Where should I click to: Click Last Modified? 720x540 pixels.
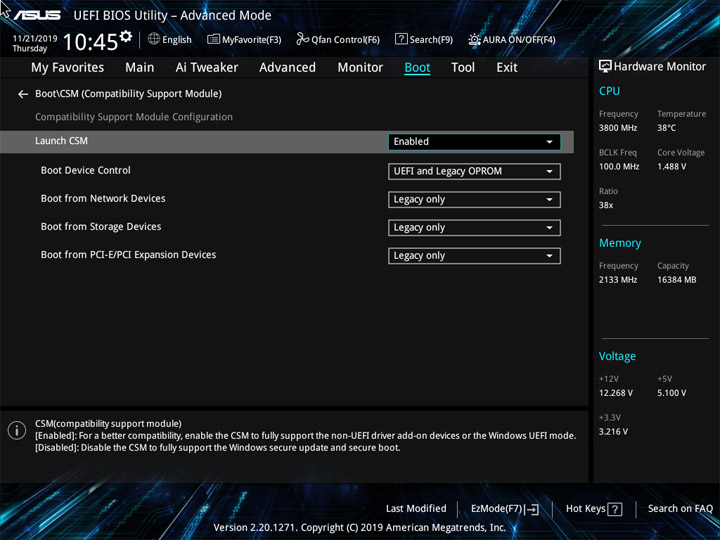click(x=416, y=509)
